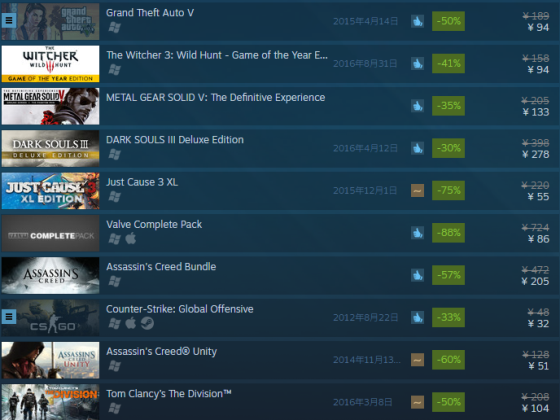Click mixed review icon for Just Cause 3 XL

(417, 190)
